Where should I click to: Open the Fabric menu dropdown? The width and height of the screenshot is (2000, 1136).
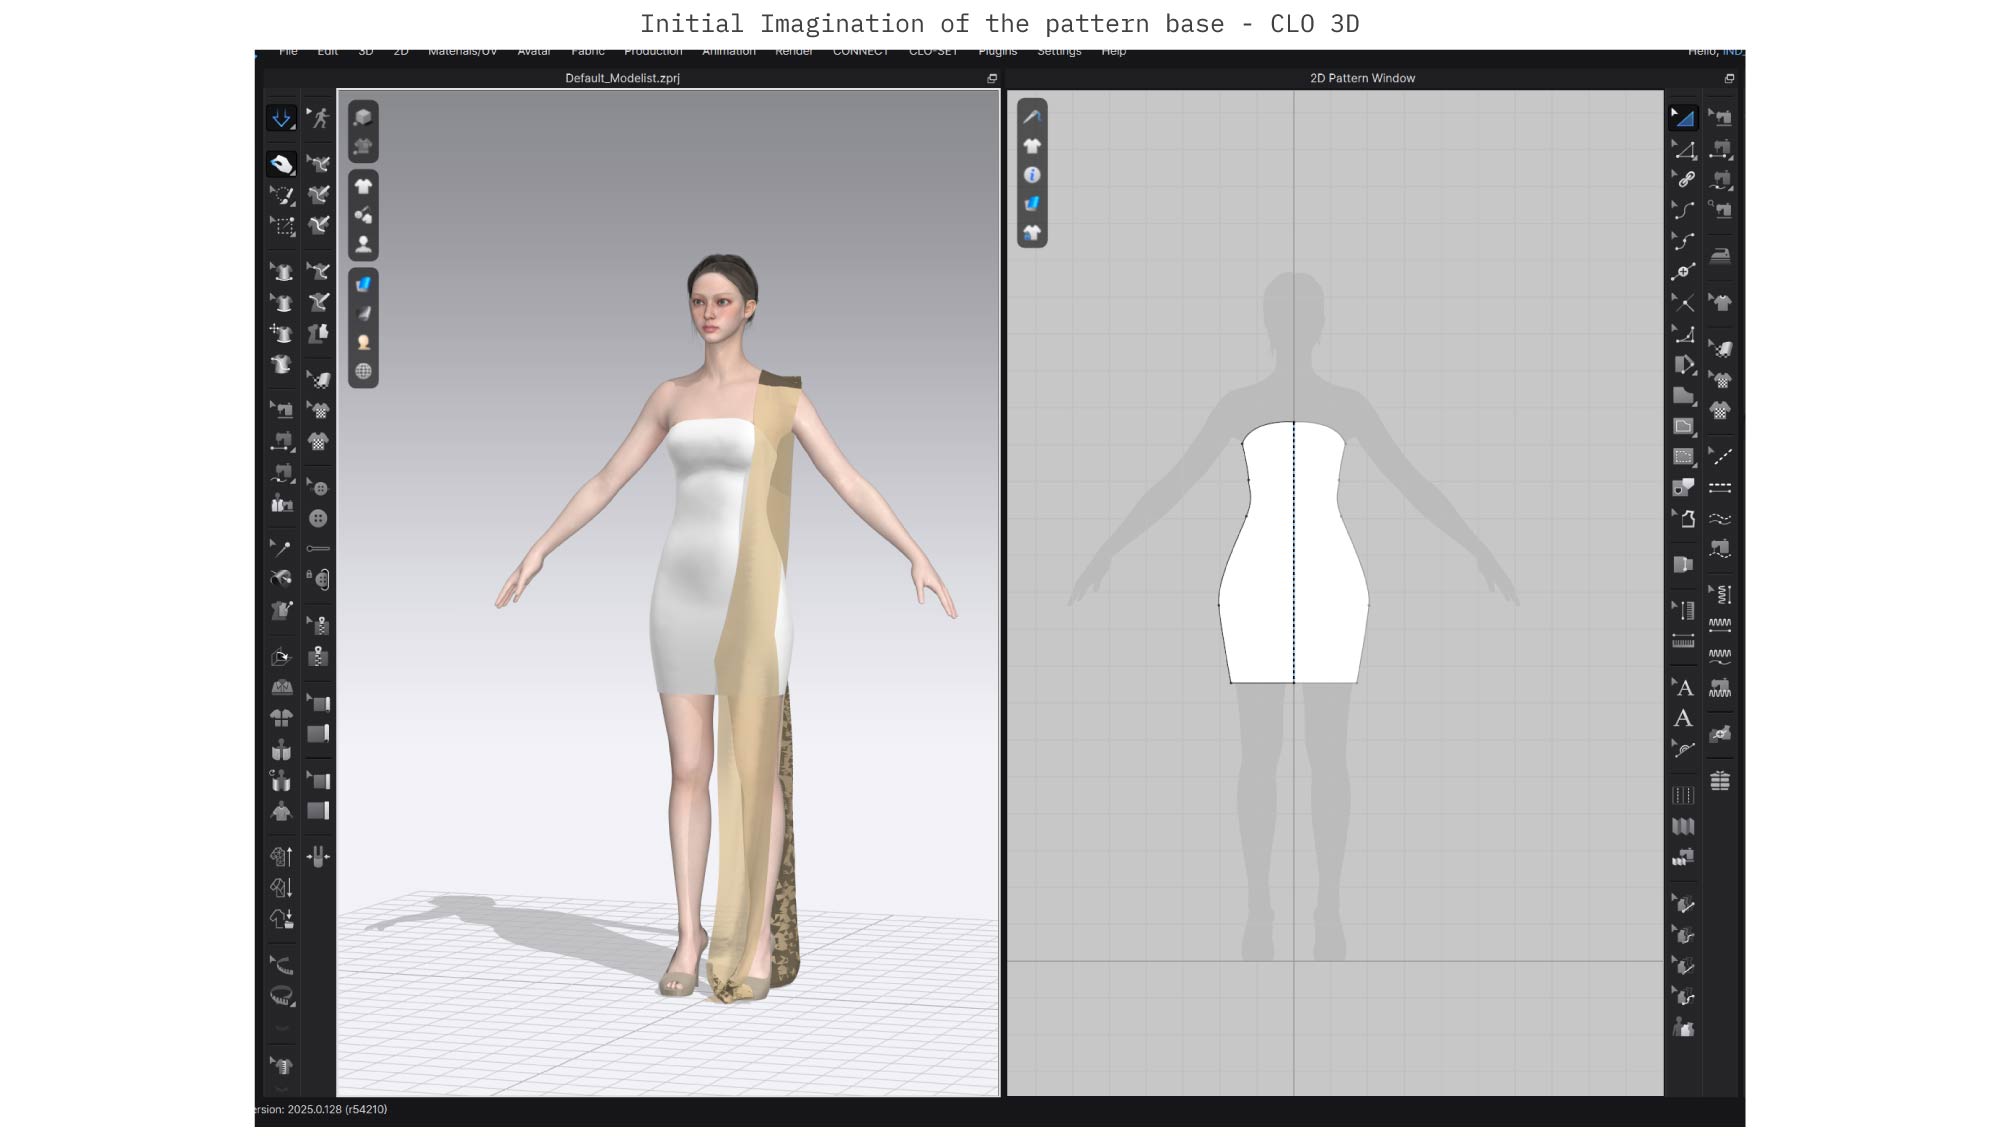click(x=588, y=51)
